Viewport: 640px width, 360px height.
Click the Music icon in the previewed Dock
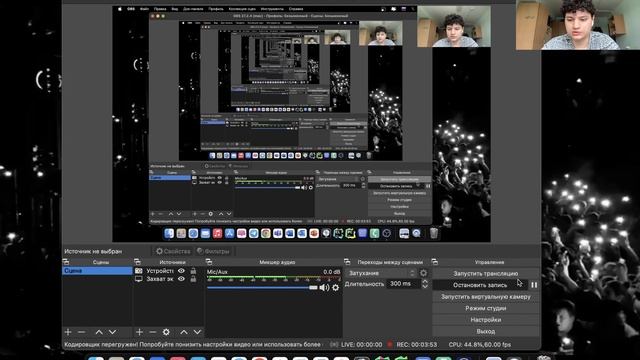pos(217,233)
